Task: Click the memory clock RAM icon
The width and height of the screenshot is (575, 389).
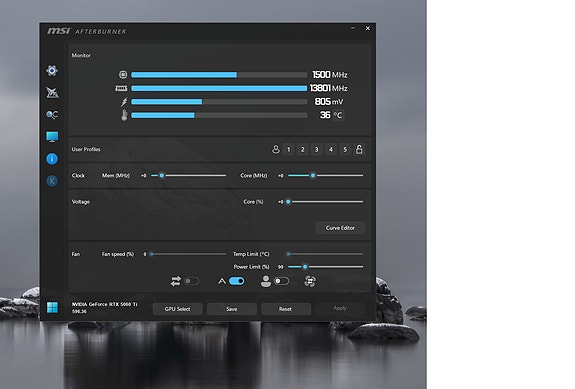Action: [x=121, y=88]
